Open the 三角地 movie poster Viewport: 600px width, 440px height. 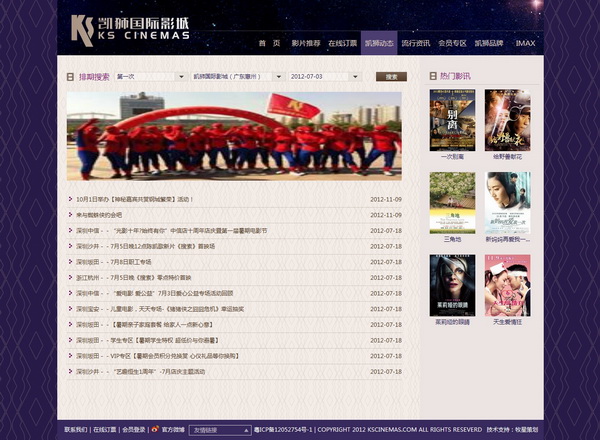452,203
